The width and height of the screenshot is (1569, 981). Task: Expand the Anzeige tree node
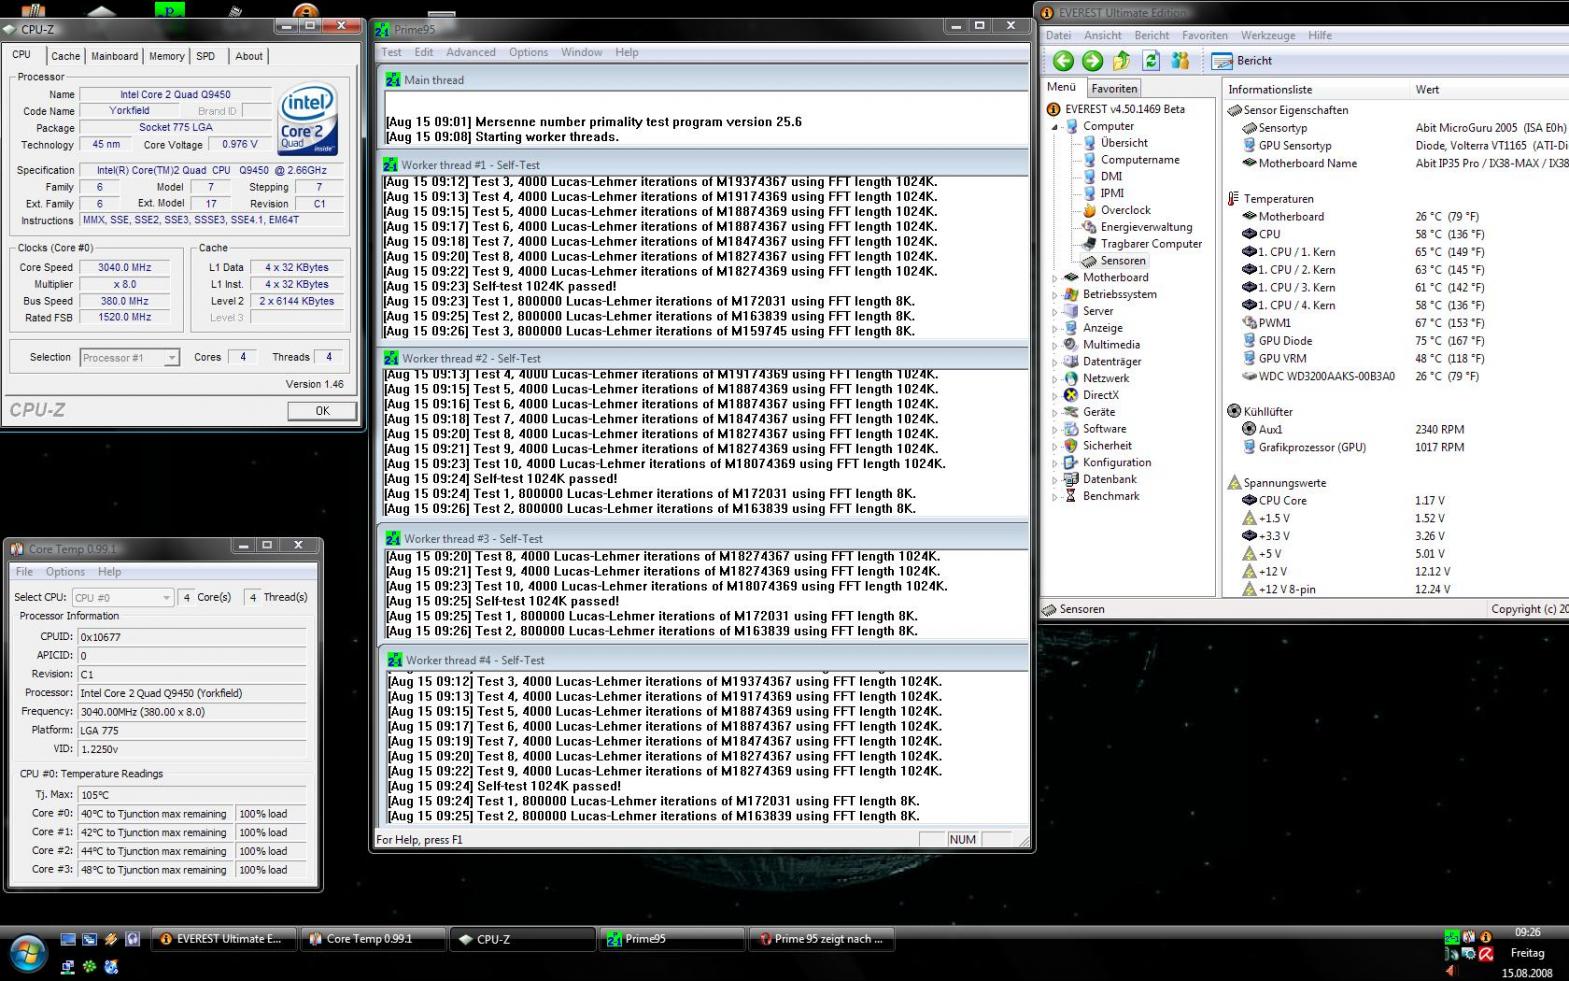coord(1054,328)
